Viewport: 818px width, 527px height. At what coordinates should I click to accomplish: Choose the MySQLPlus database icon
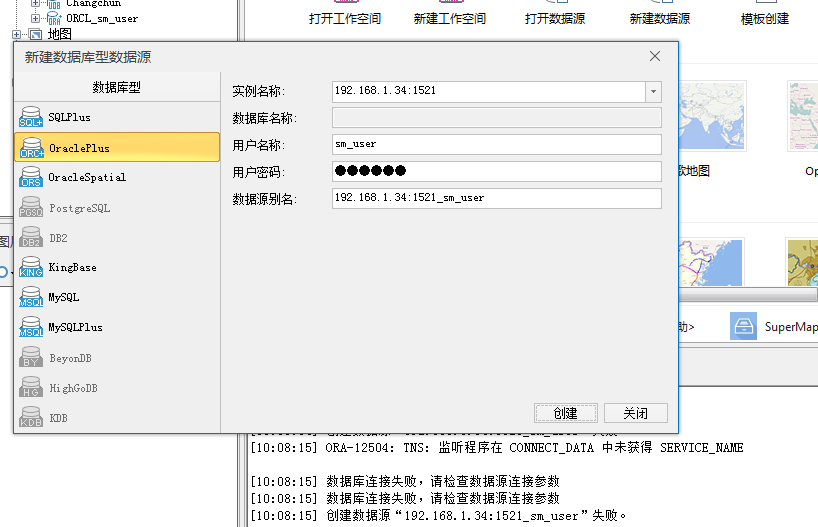pyautogui.click(x=31, y=327)
